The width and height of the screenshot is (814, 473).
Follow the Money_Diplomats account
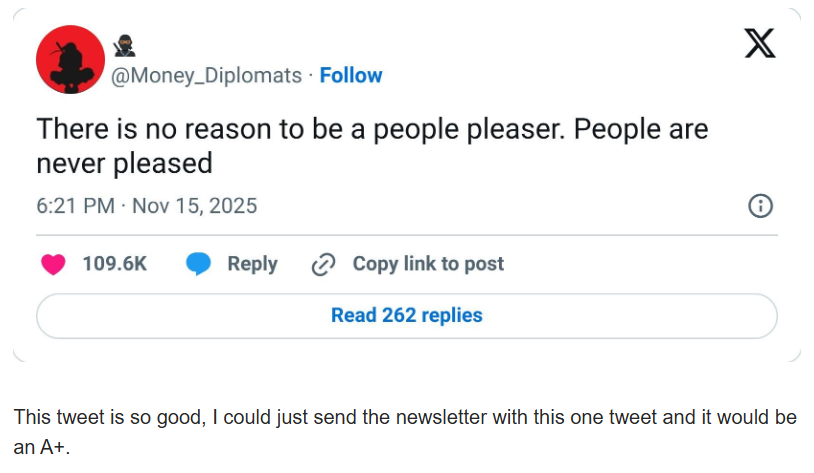351,75
